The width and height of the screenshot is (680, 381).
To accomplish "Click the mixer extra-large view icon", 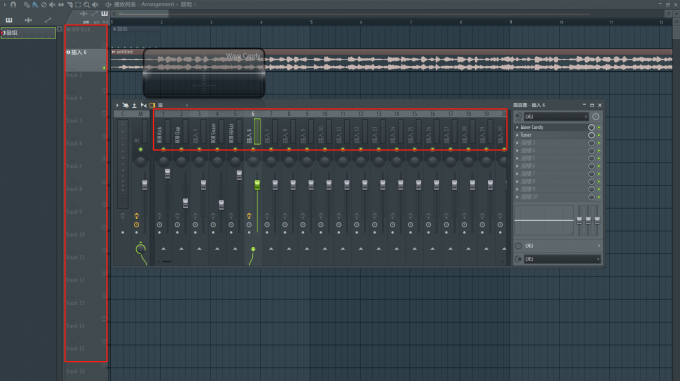I will point(160,105).
